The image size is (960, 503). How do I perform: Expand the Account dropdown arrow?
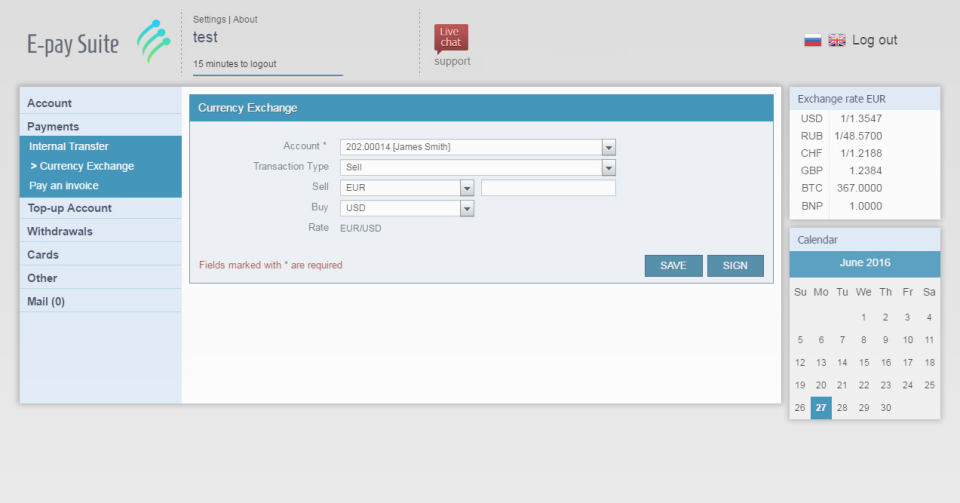pyautogui.click(x=609, y=147)
